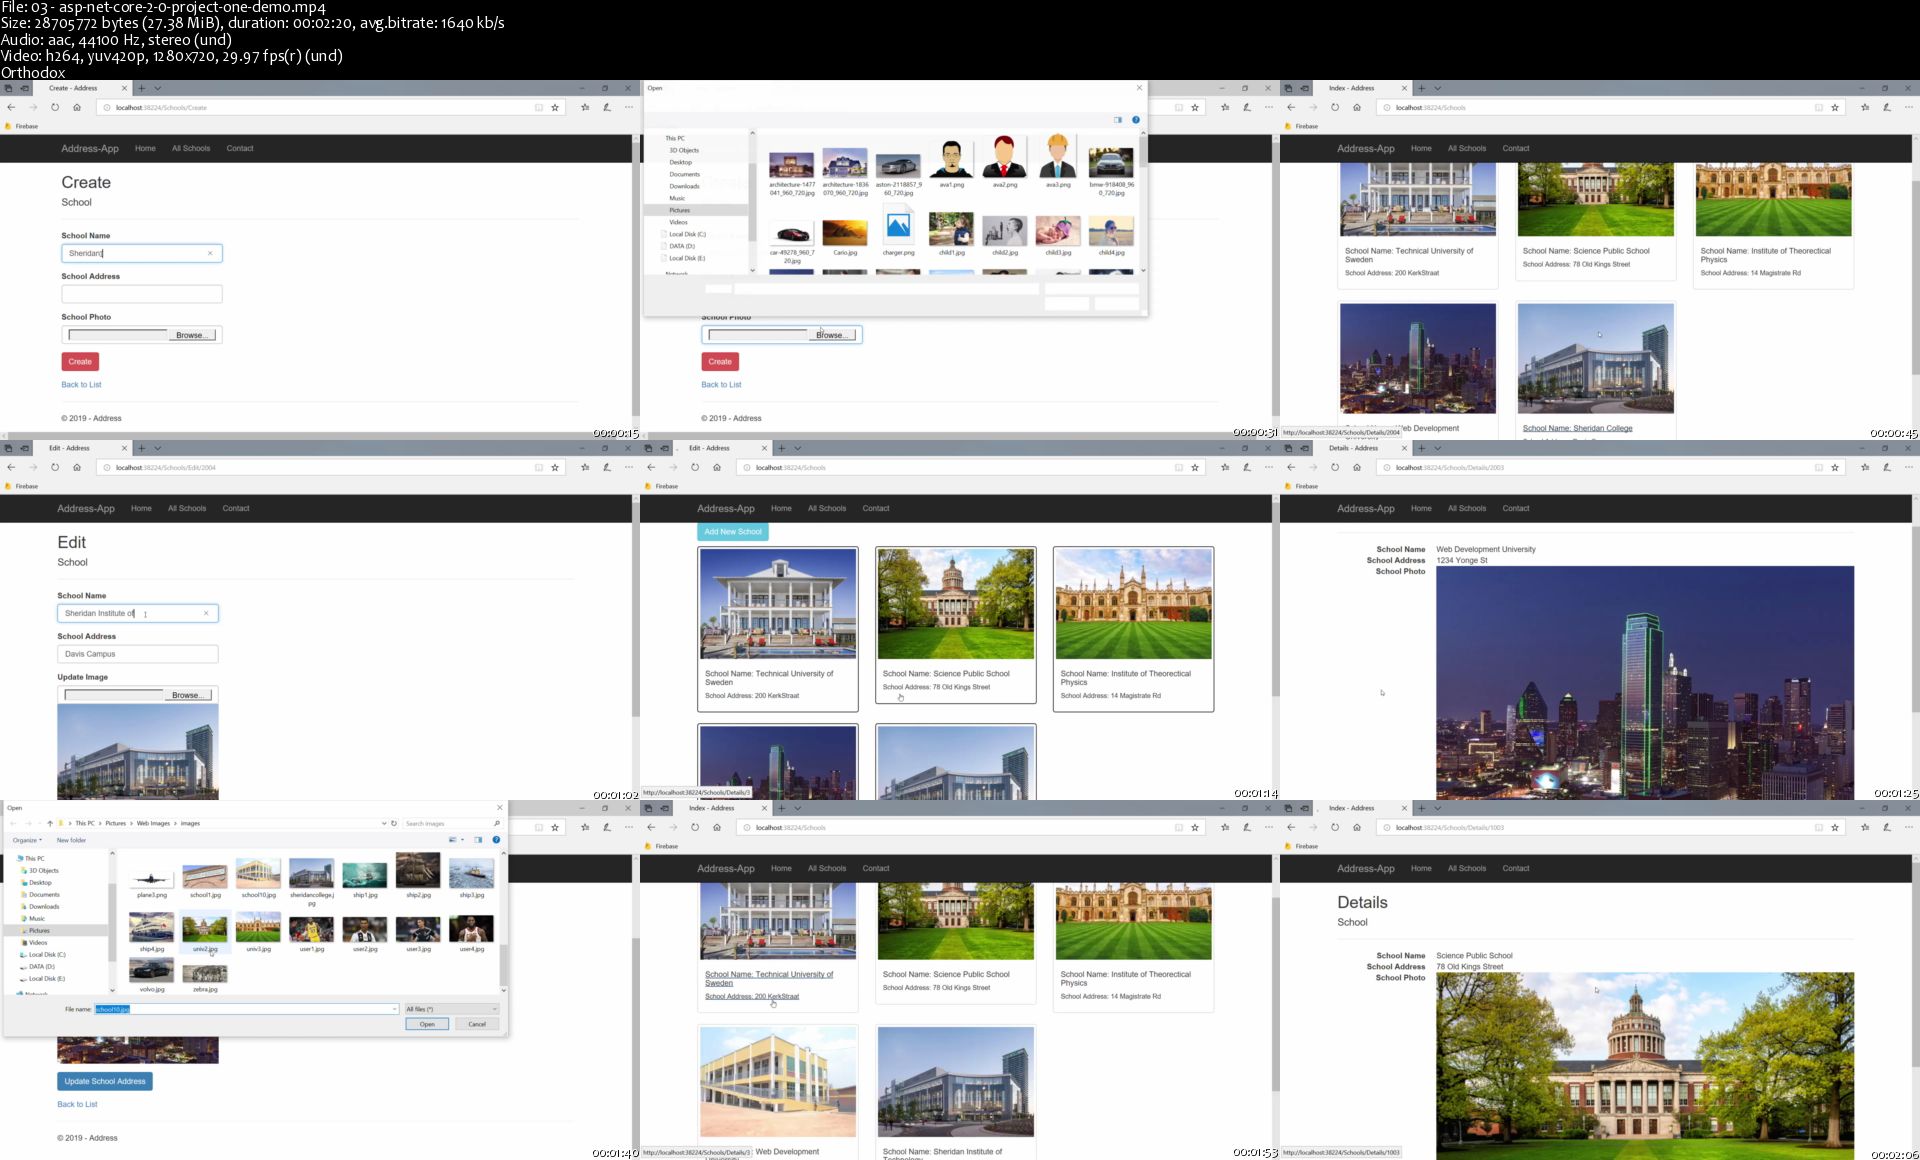Click File name box showing school10.jpg
This screenshot has height=1160, width=1920.
pos(245,1009)
